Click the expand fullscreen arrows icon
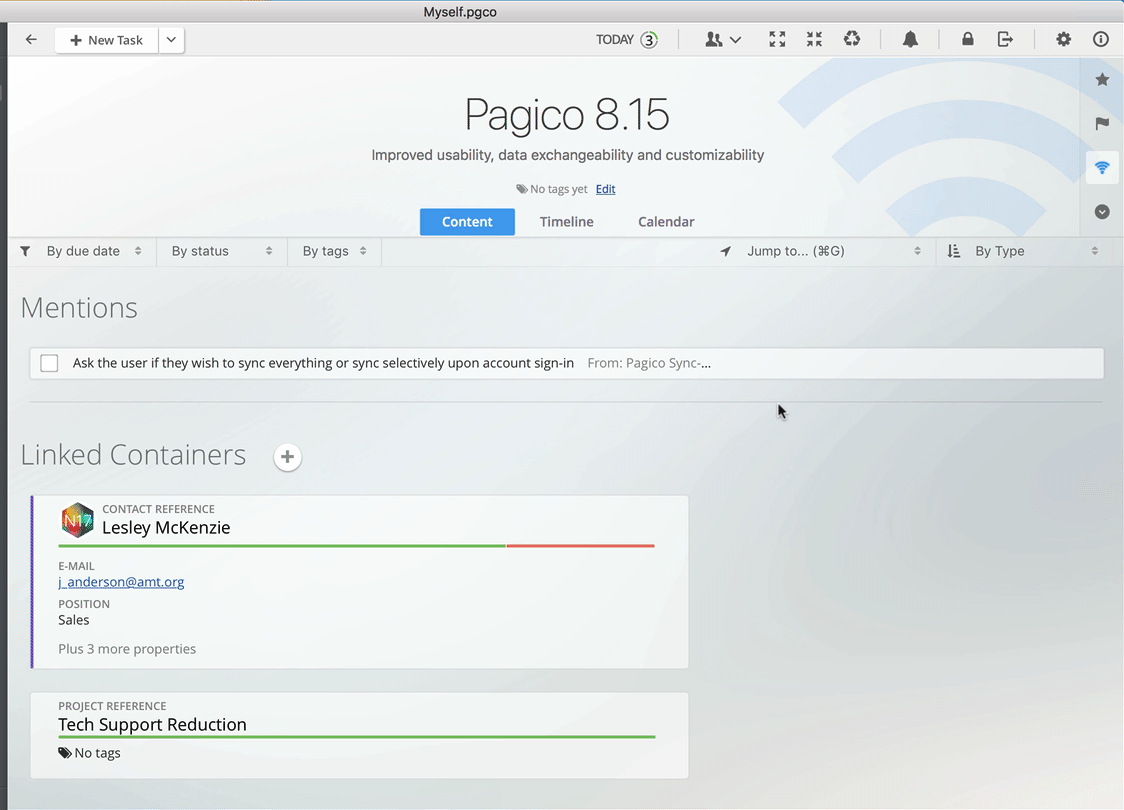Screen dimensions: 1124x810 pos(777,40)
